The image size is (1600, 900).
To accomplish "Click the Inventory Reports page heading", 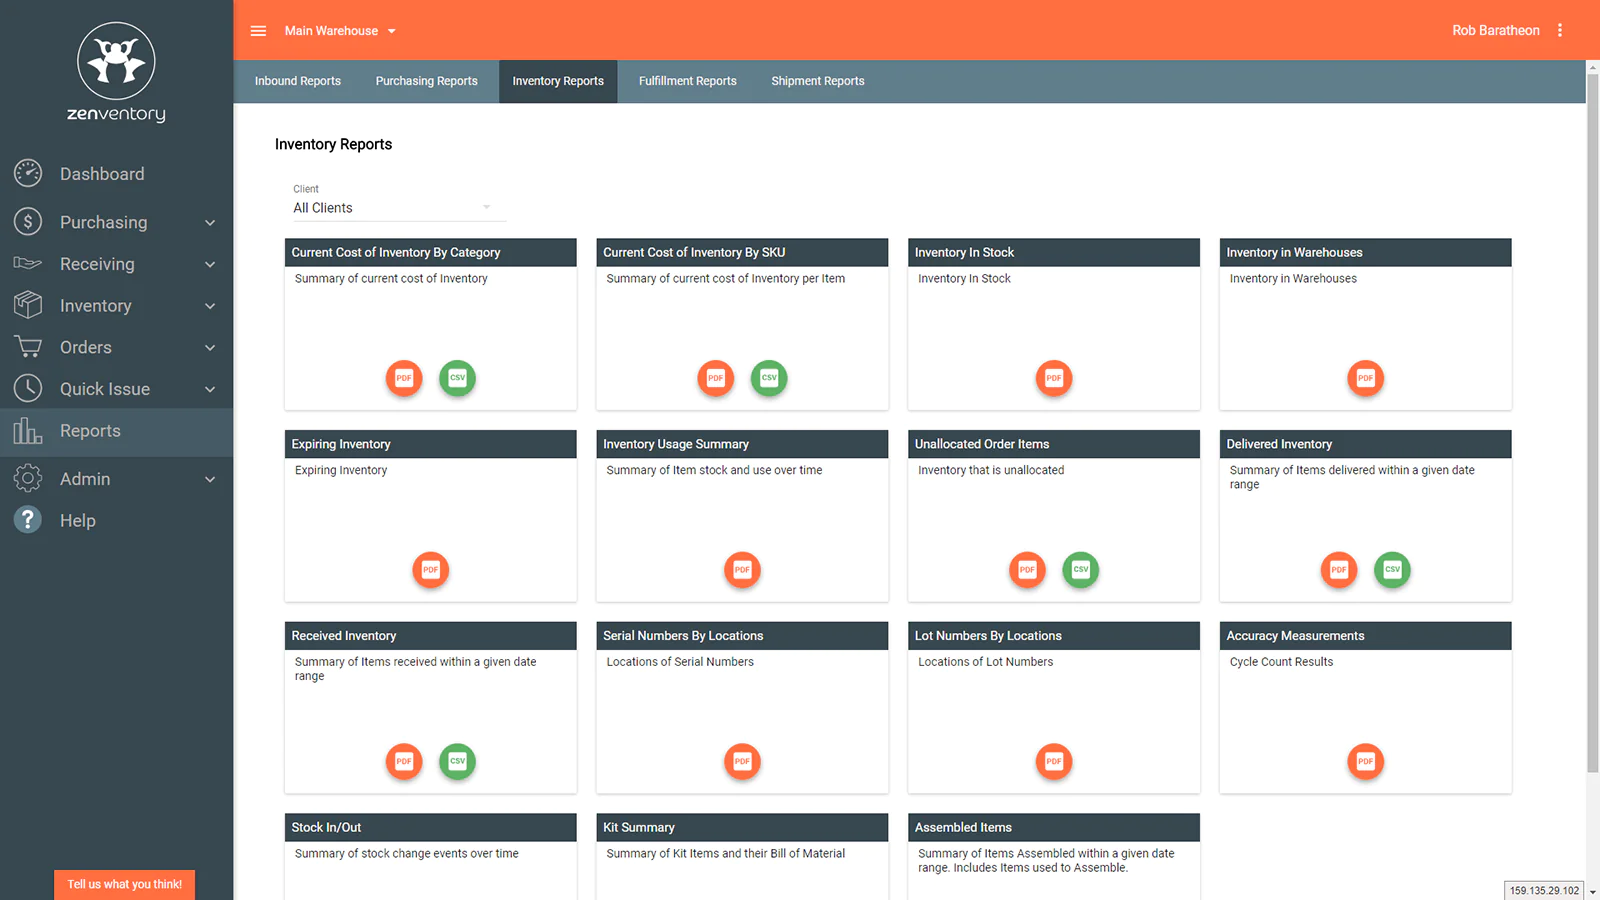I will point(333,144).
